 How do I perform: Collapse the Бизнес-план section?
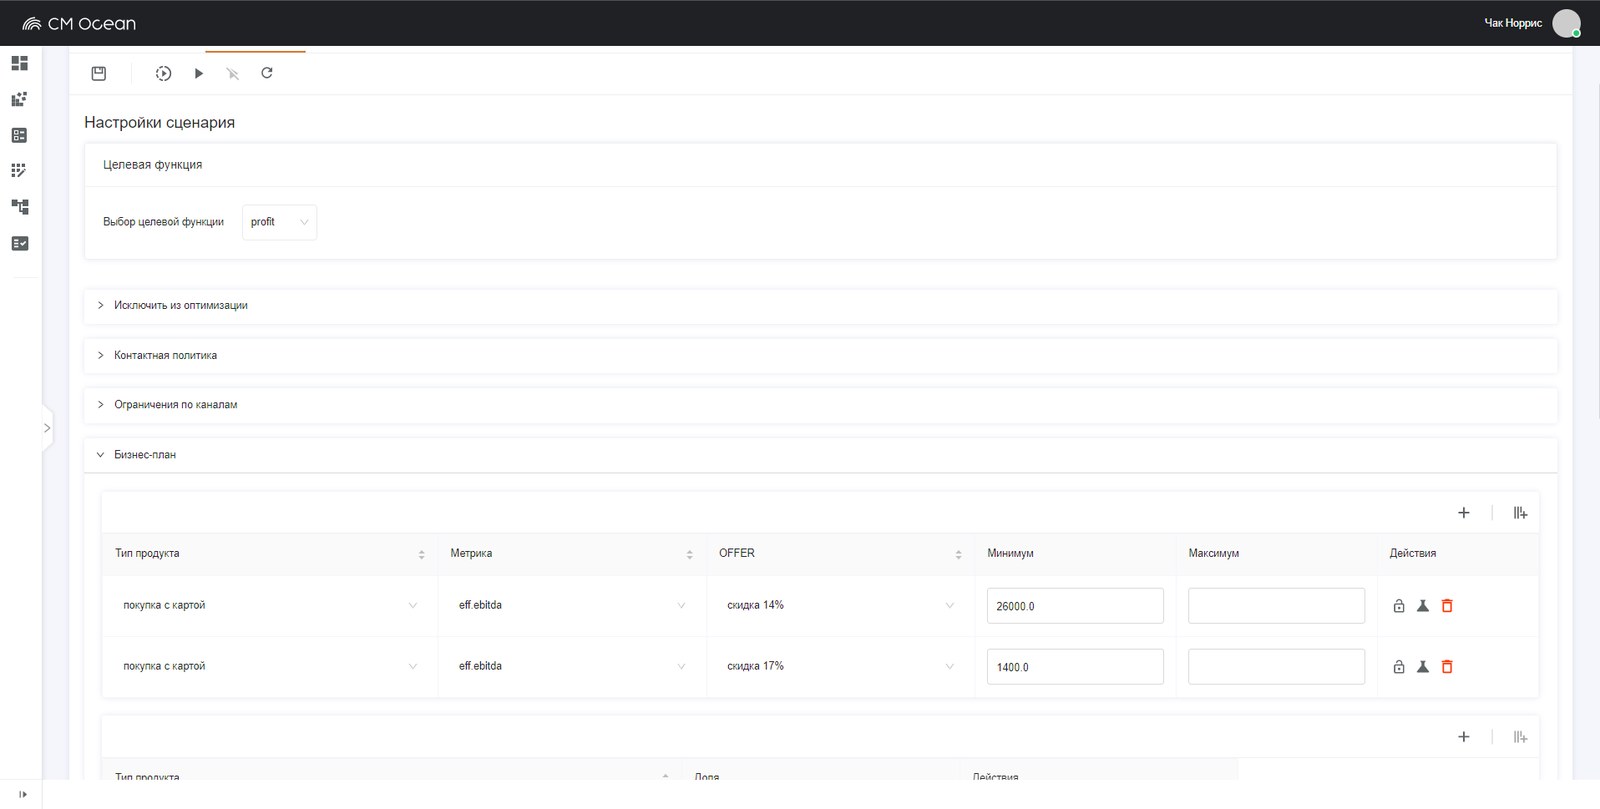point(820,455)
